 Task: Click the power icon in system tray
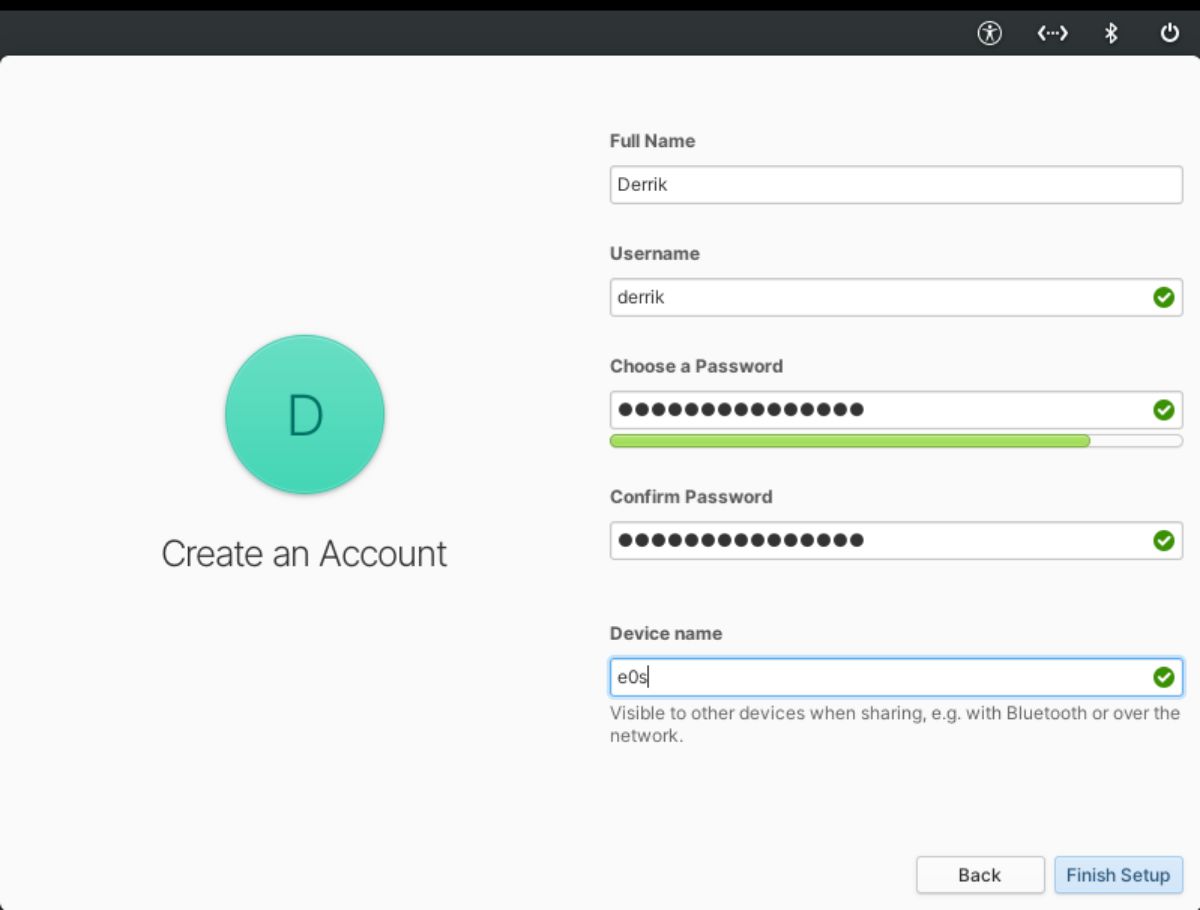point(1168,33)
